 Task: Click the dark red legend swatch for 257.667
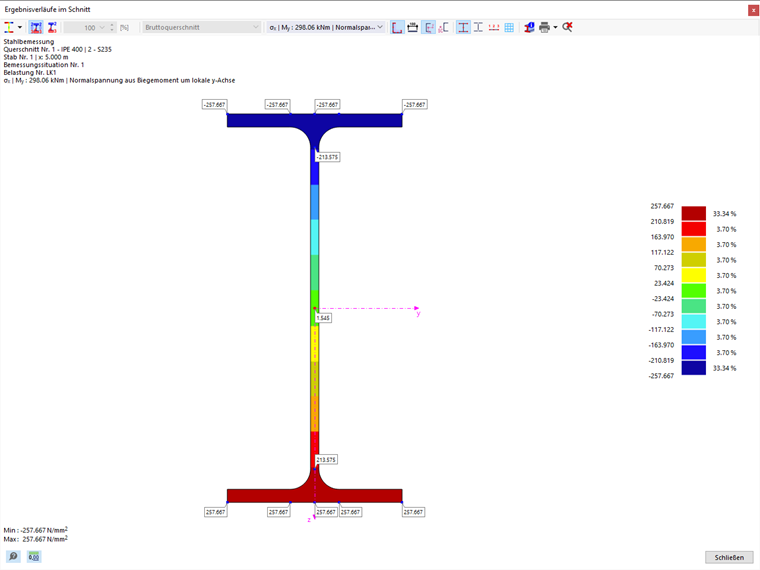[x=694, y=213]
